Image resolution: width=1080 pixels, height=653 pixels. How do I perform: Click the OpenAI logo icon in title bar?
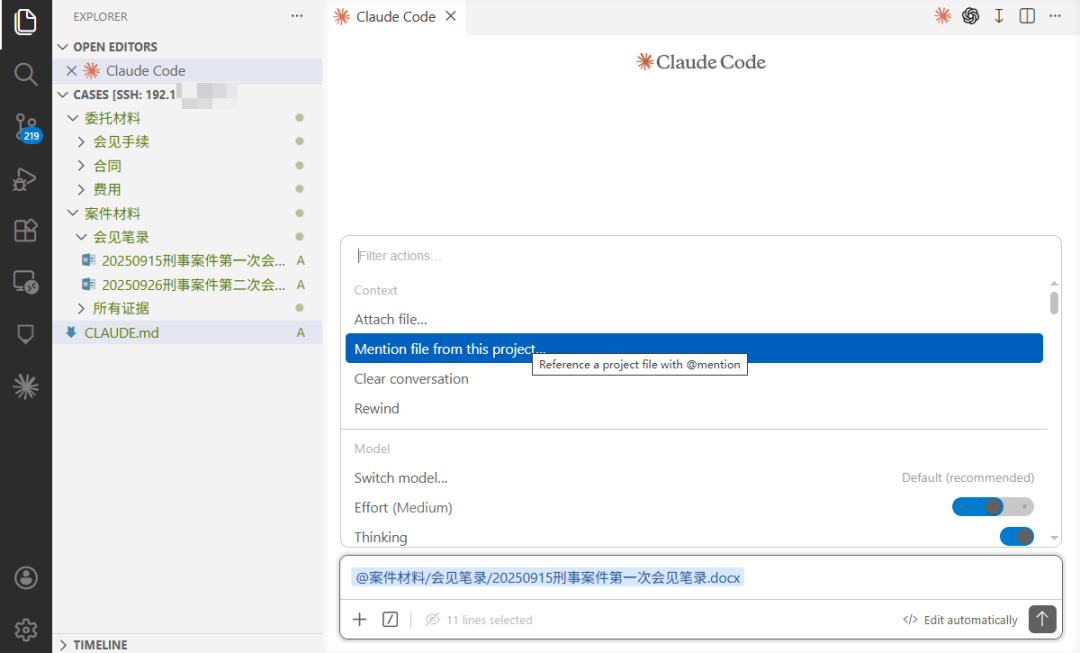click(x=970, y=16)
